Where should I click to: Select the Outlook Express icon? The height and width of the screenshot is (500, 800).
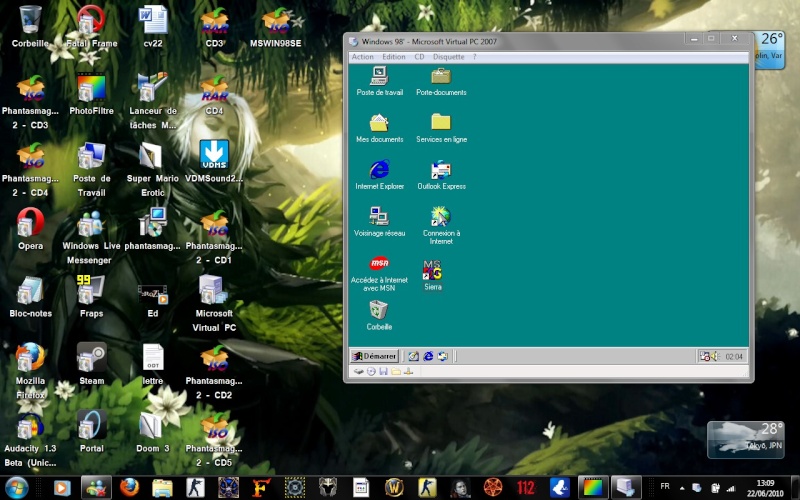click(x=441, y=175)
